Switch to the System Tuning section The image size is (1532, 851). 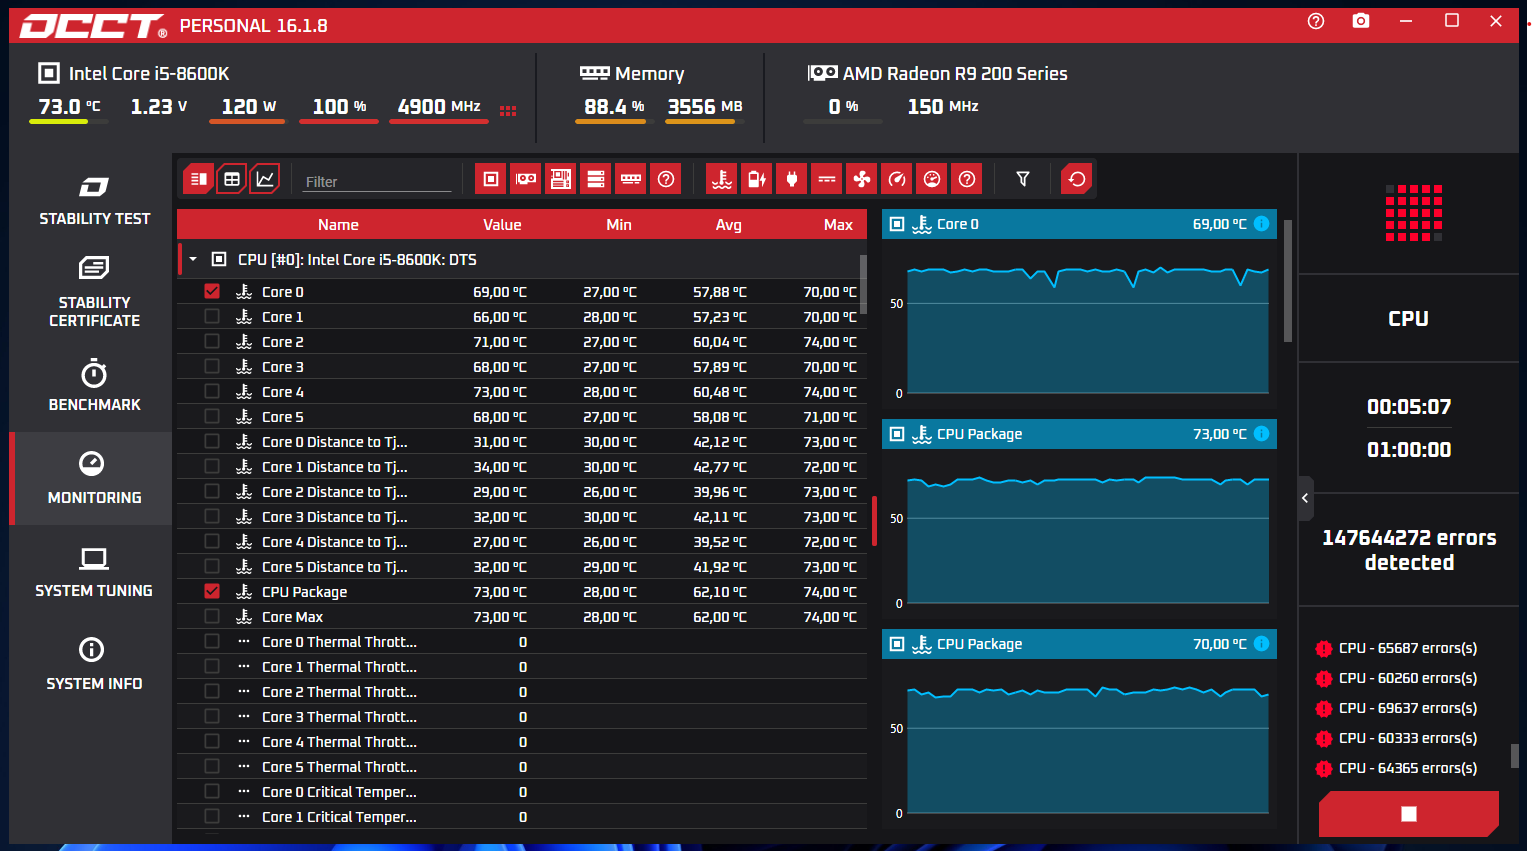(x=94, y=572)
